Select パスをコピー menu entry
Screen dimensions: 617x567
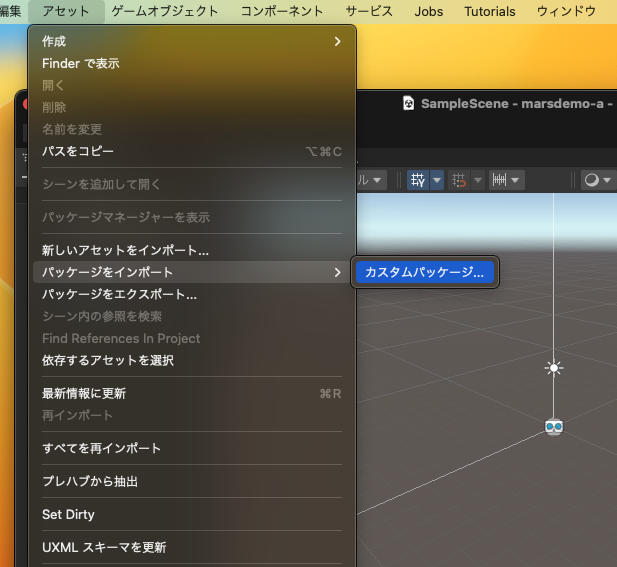192,151
